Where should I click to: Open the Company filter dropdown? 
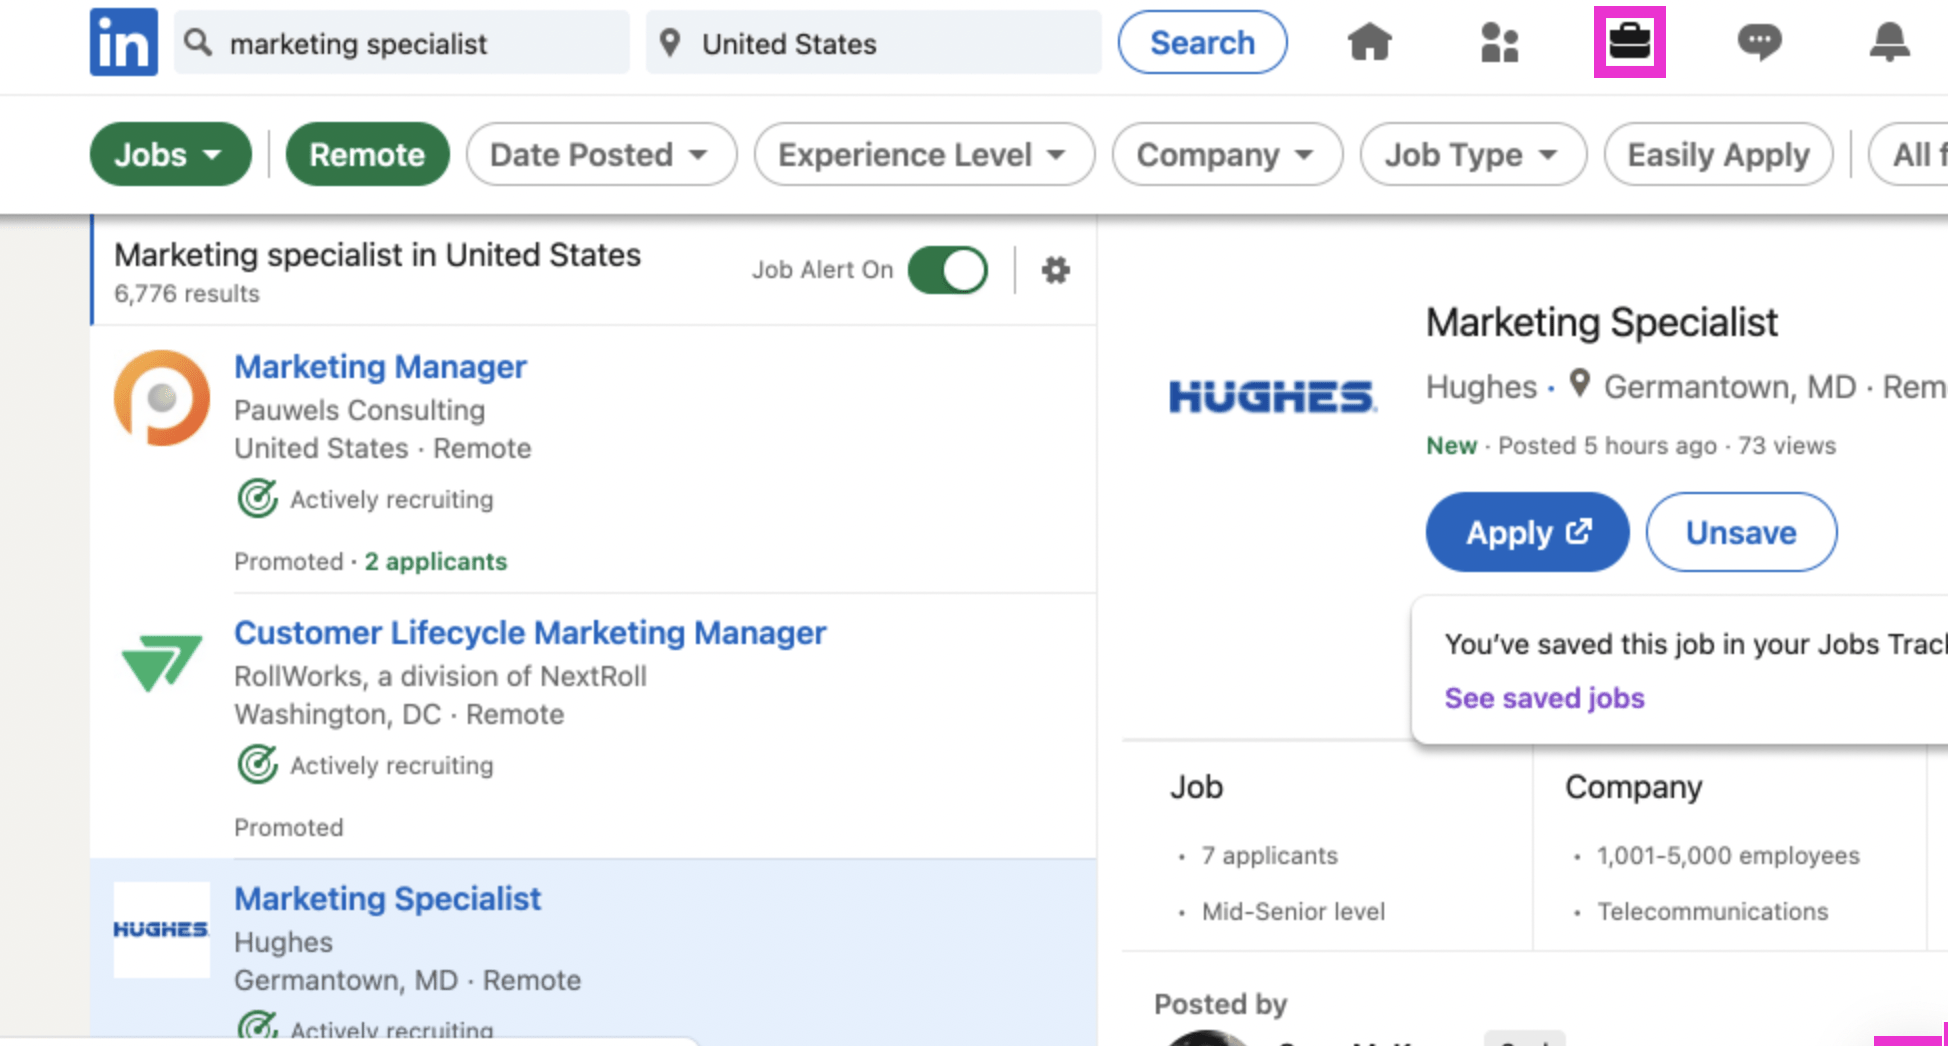[x=1227, y=154]
